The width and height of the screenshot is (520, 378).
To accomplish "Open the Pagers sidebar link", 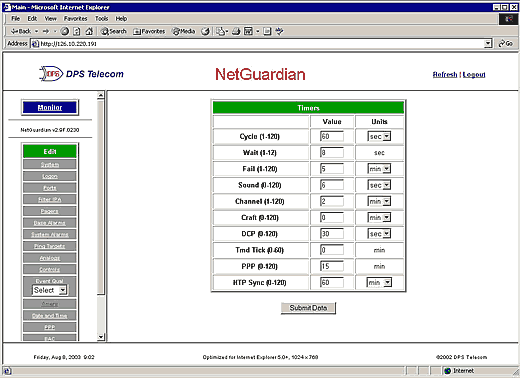I will [x=50, y=211].
